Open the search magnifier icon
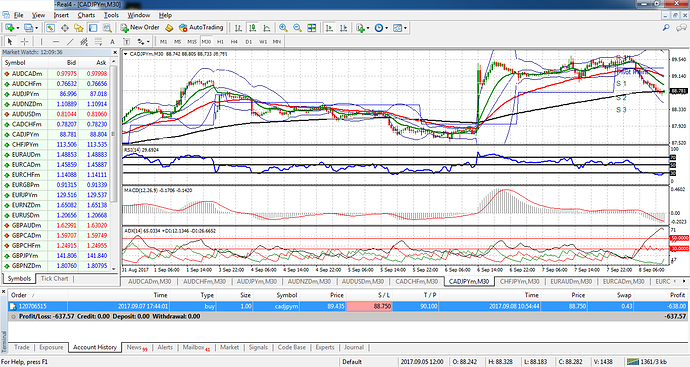The height and width of the screenshot is (367, 690). pos(666,28)
